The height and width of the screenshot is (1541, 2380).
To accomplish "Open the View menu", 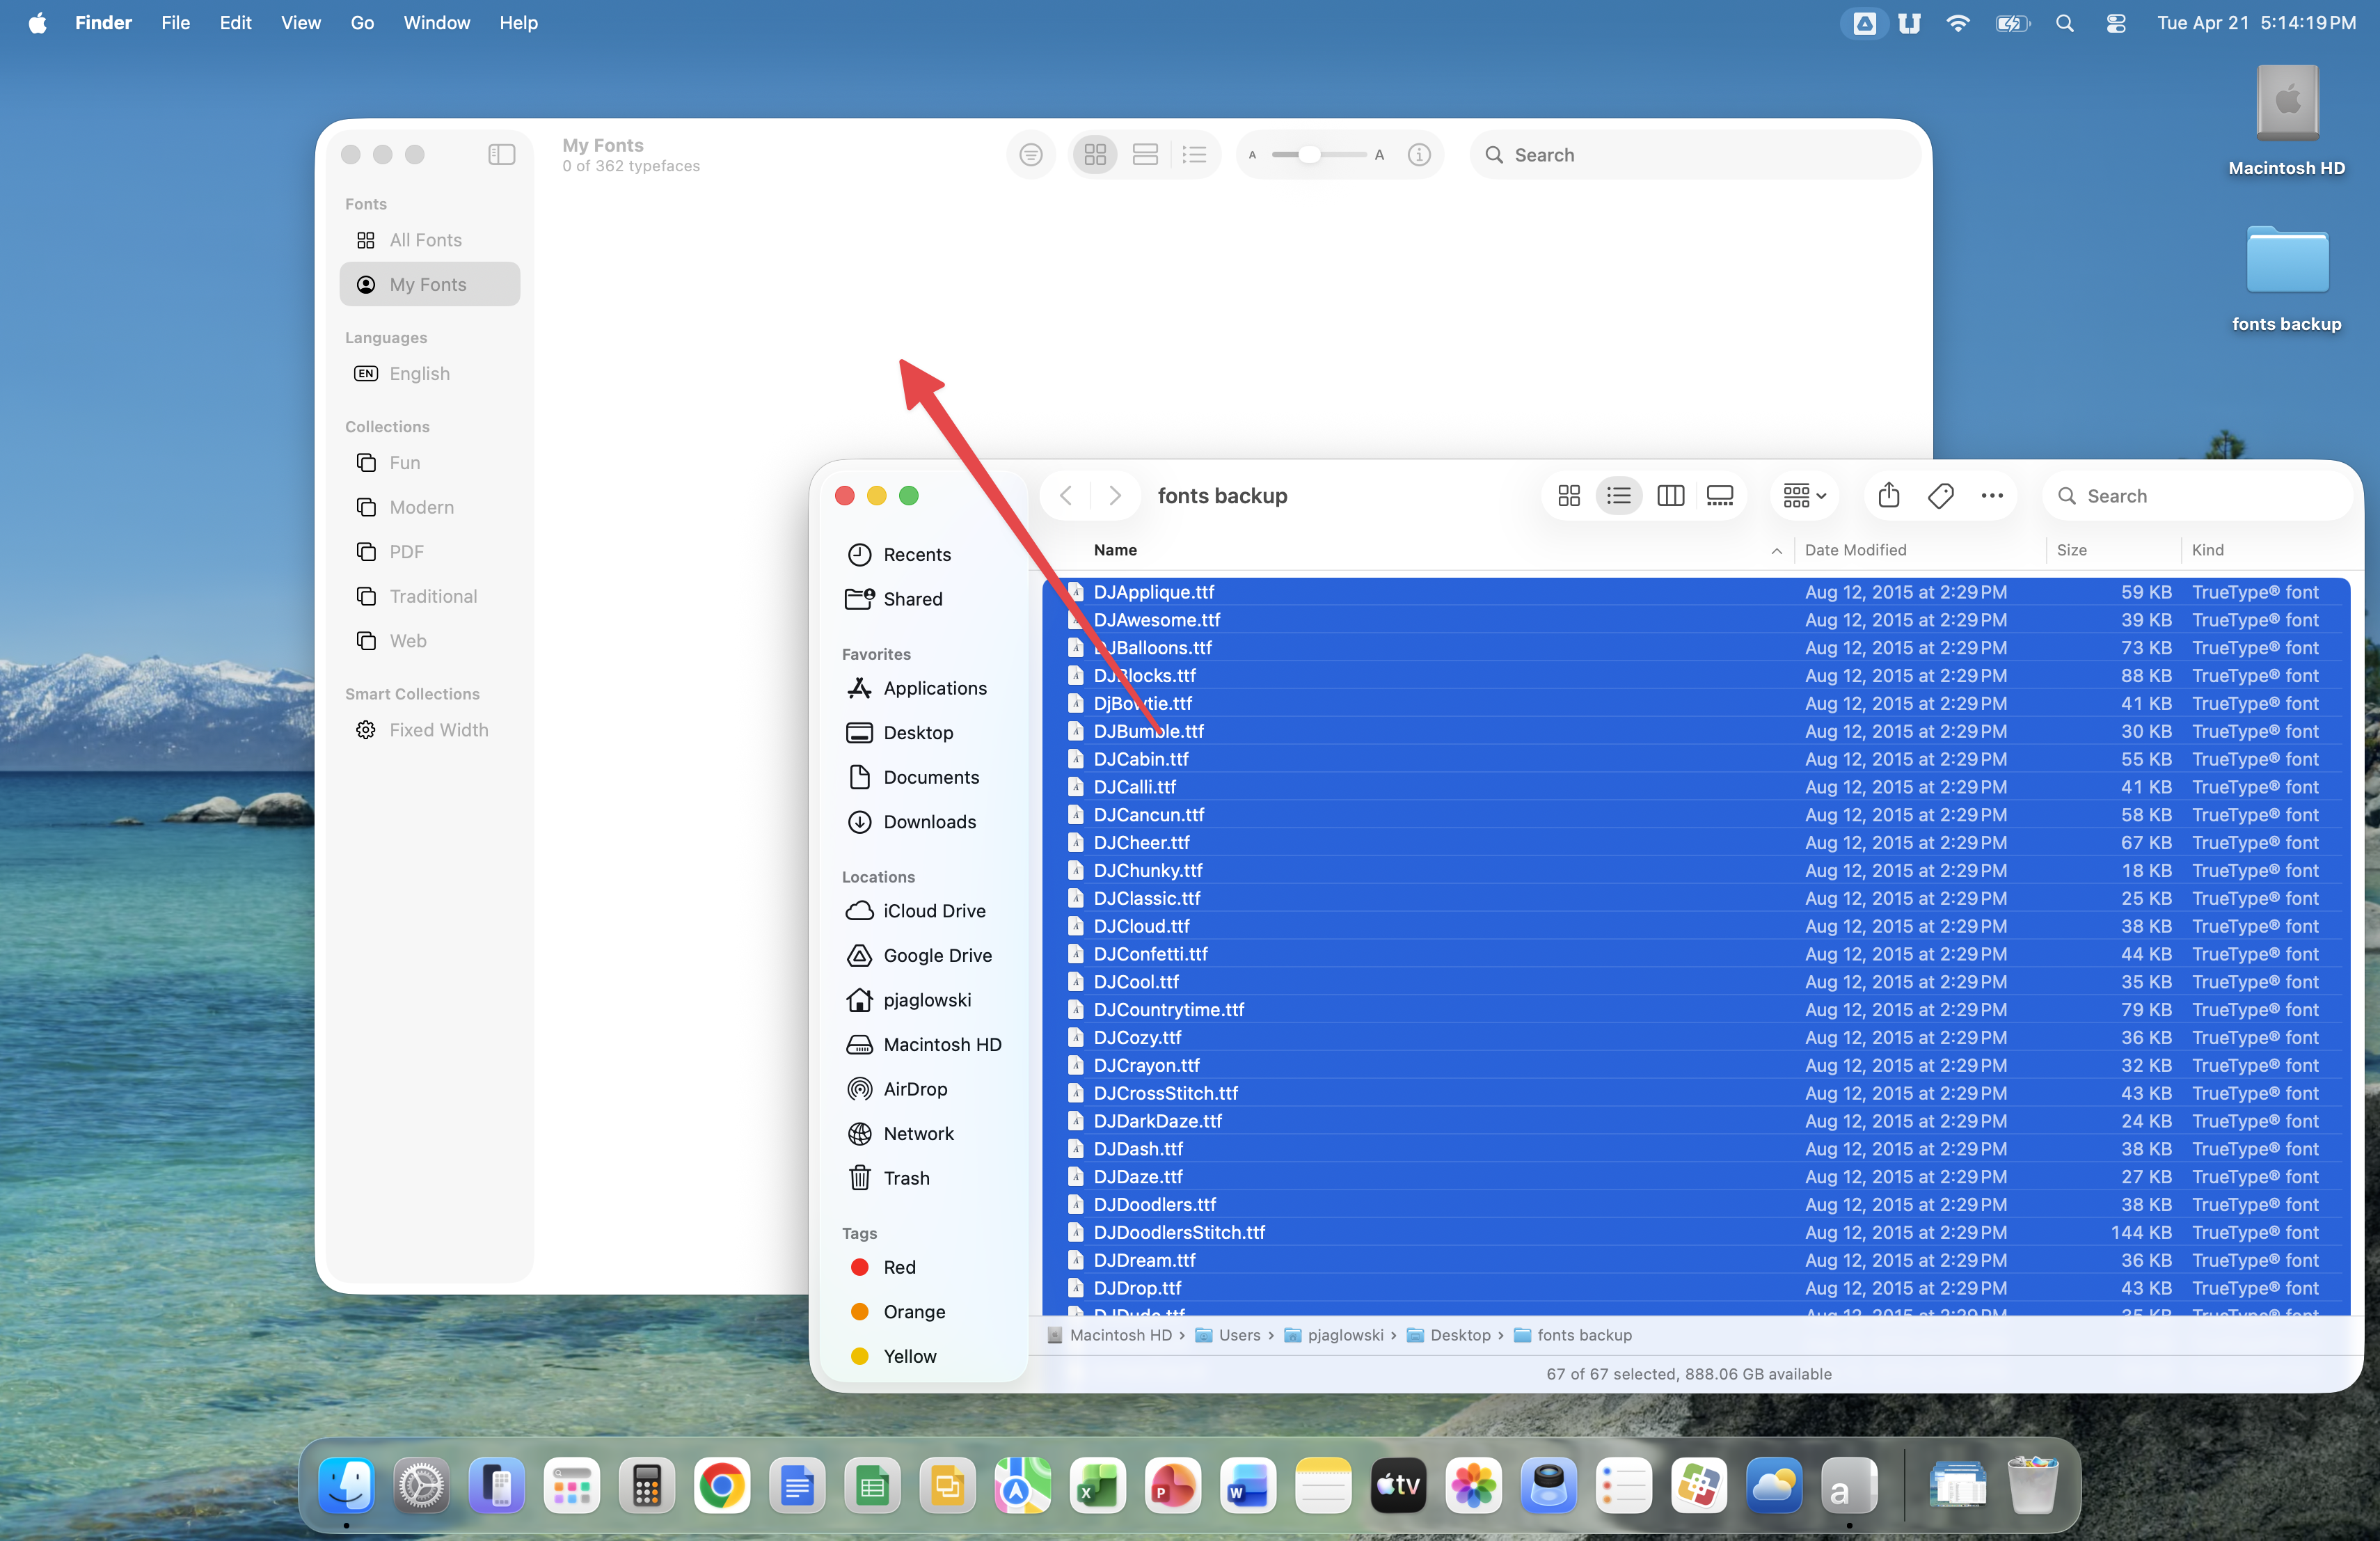I will [x=300, y=22].
